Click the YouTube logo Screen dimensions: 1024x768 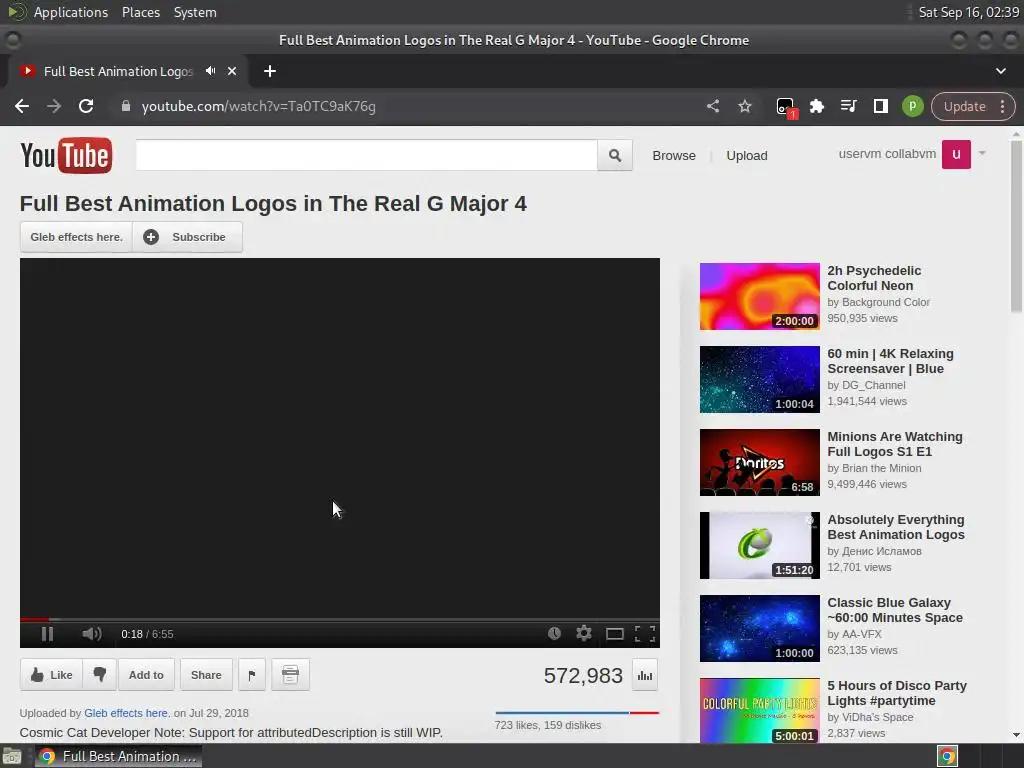pos(66,155)
